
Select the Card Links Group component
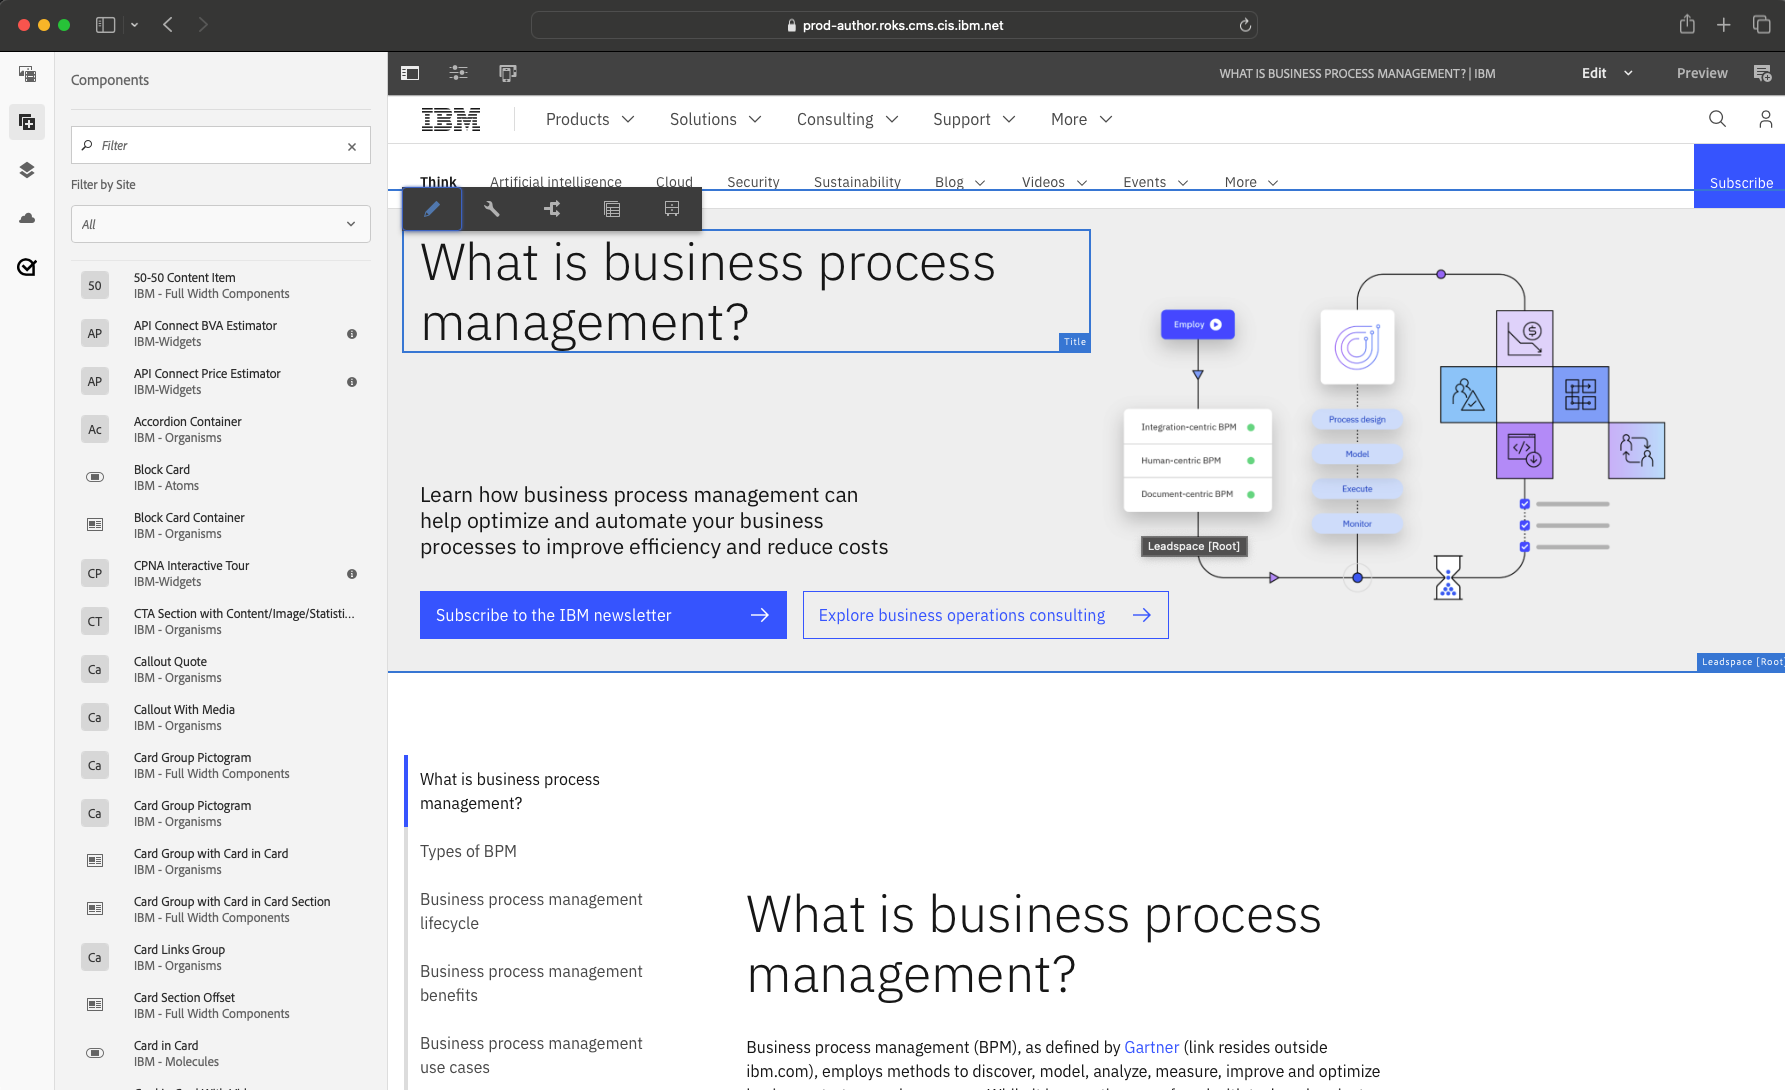coord(220,958)
